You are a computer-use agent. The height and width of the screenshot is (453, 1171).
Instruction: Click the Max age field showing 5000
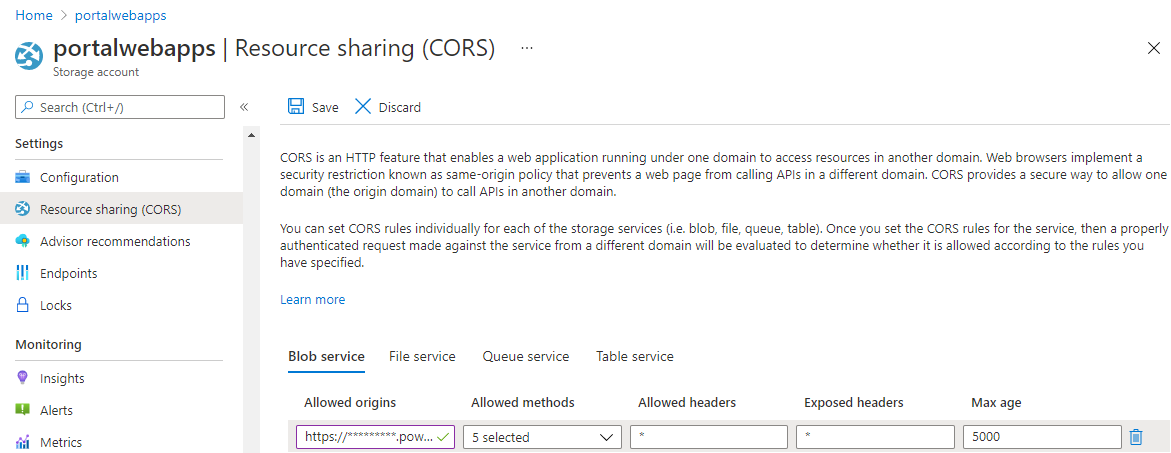tap(1043, 437)
